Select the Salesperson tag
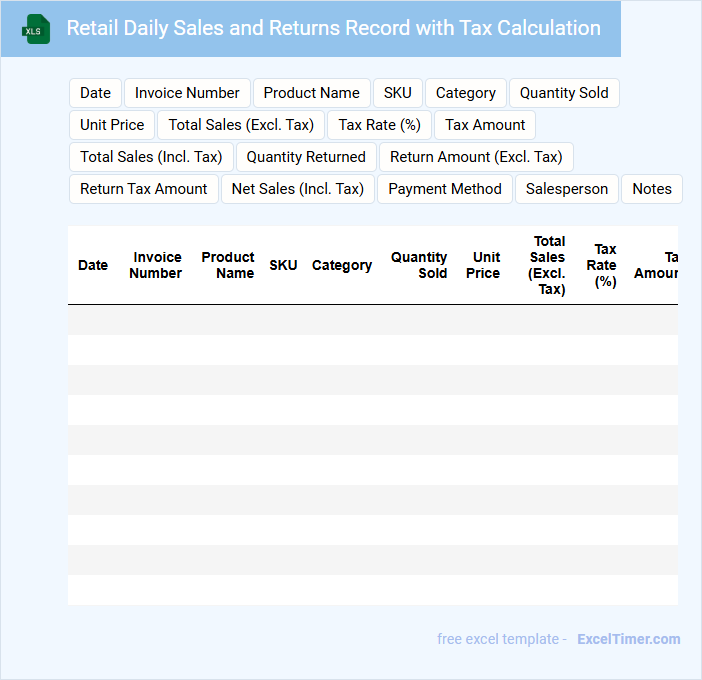This screenshot has width=702, height=680. point(566,189)
